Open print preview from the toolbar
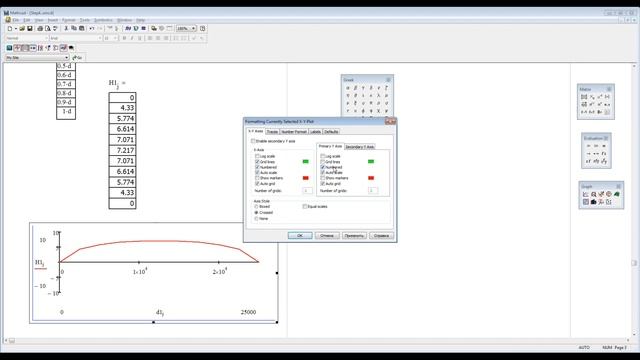 47,29
